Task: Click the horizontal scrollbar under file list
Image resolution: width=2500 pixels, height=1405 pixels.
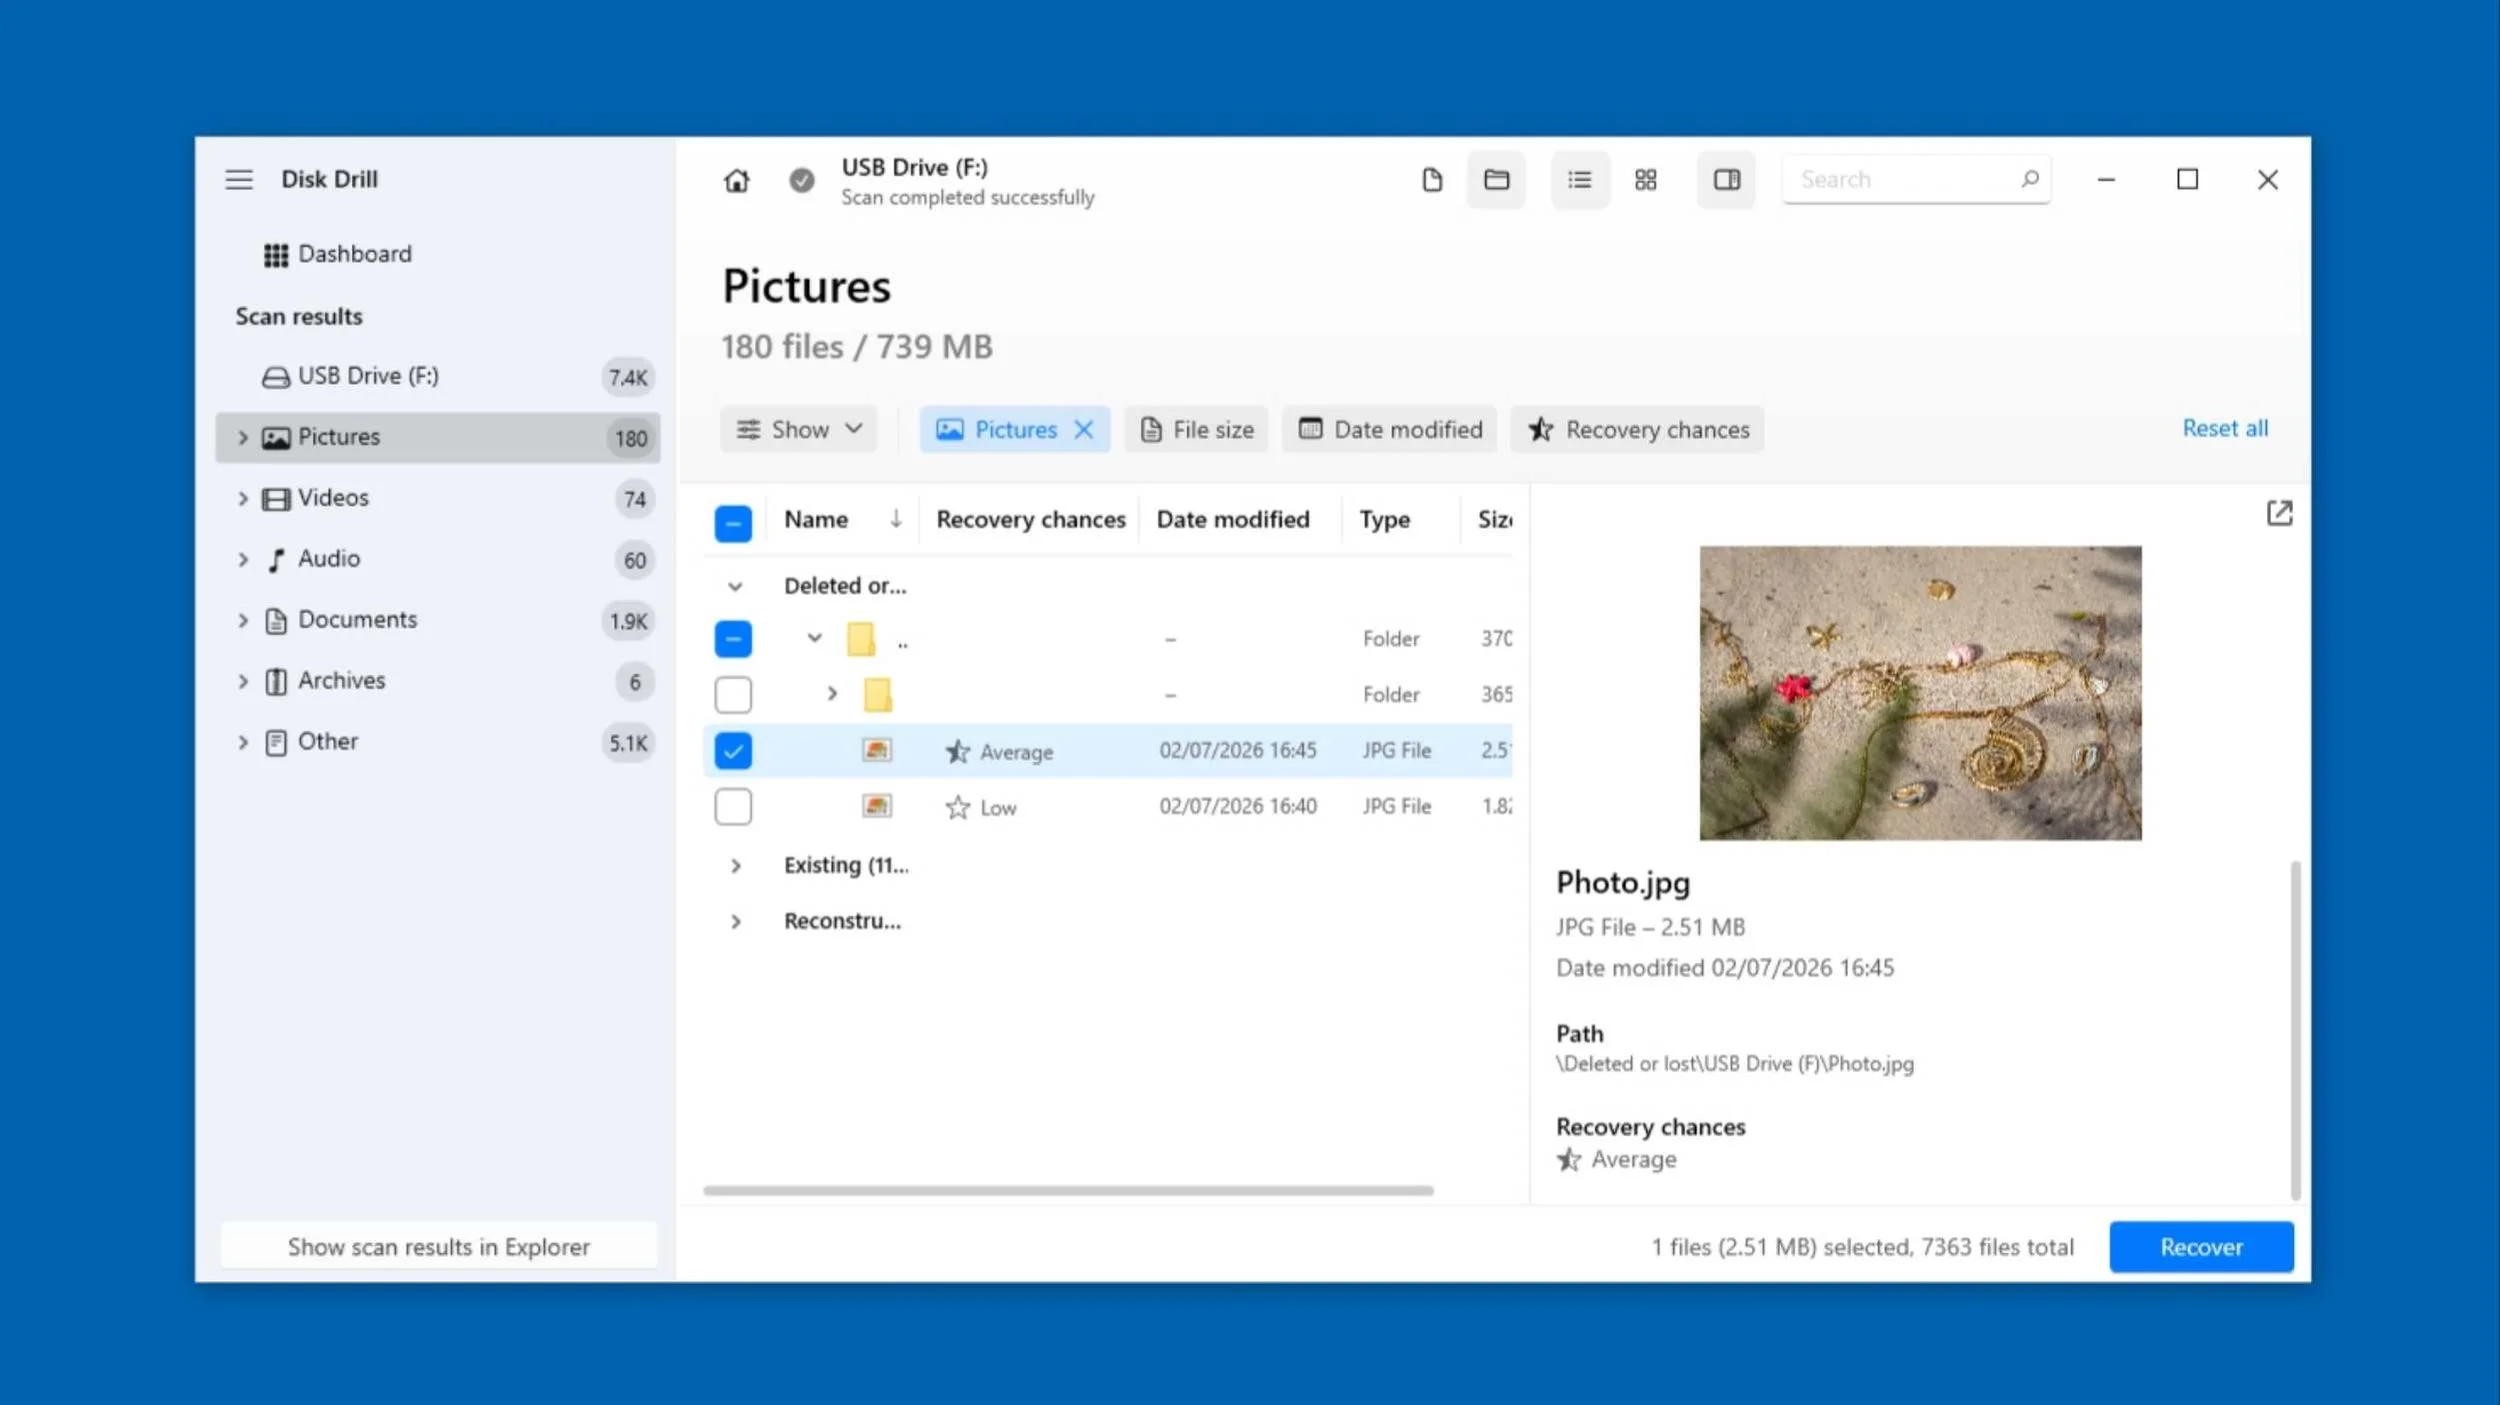Action: 1068,1191
